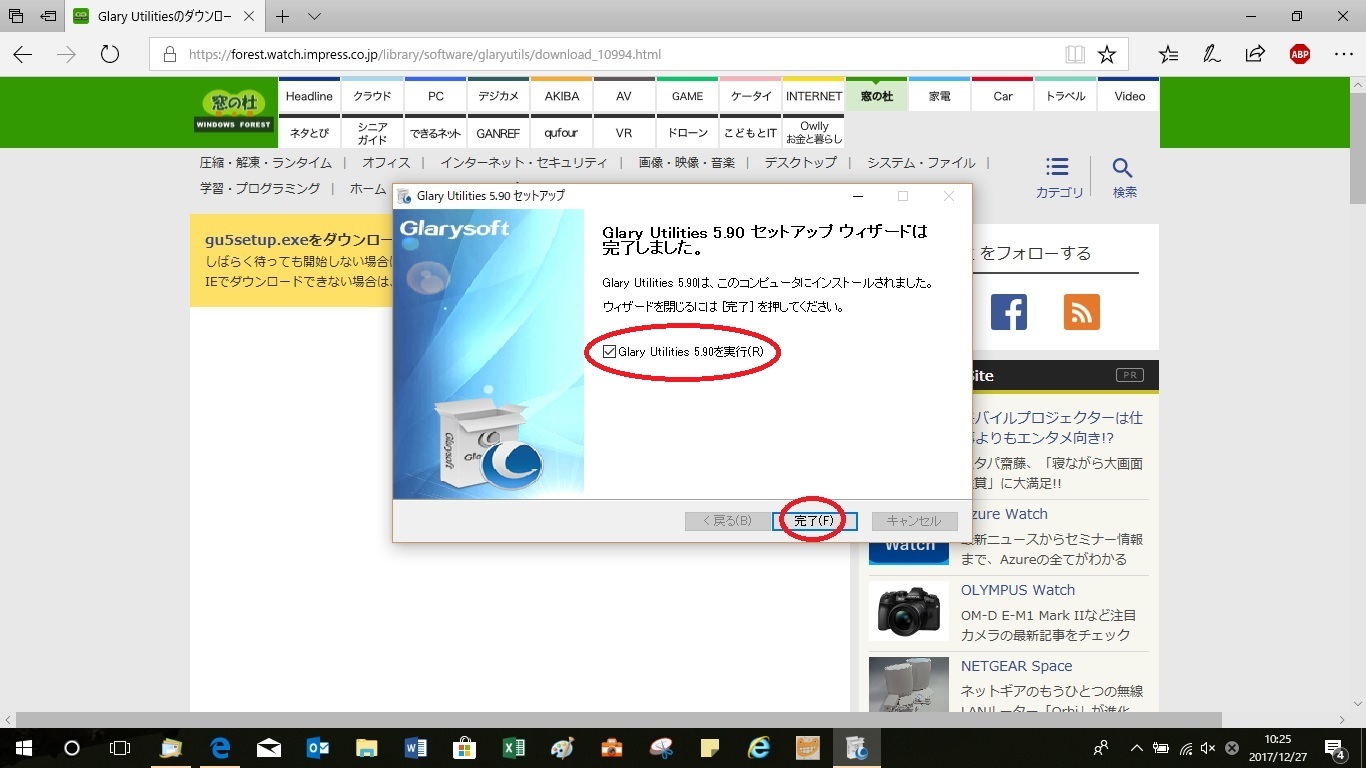Viewport: 1366px width, 768px height.
Task: Select the デジカメ tab
Action: (498, 96)
